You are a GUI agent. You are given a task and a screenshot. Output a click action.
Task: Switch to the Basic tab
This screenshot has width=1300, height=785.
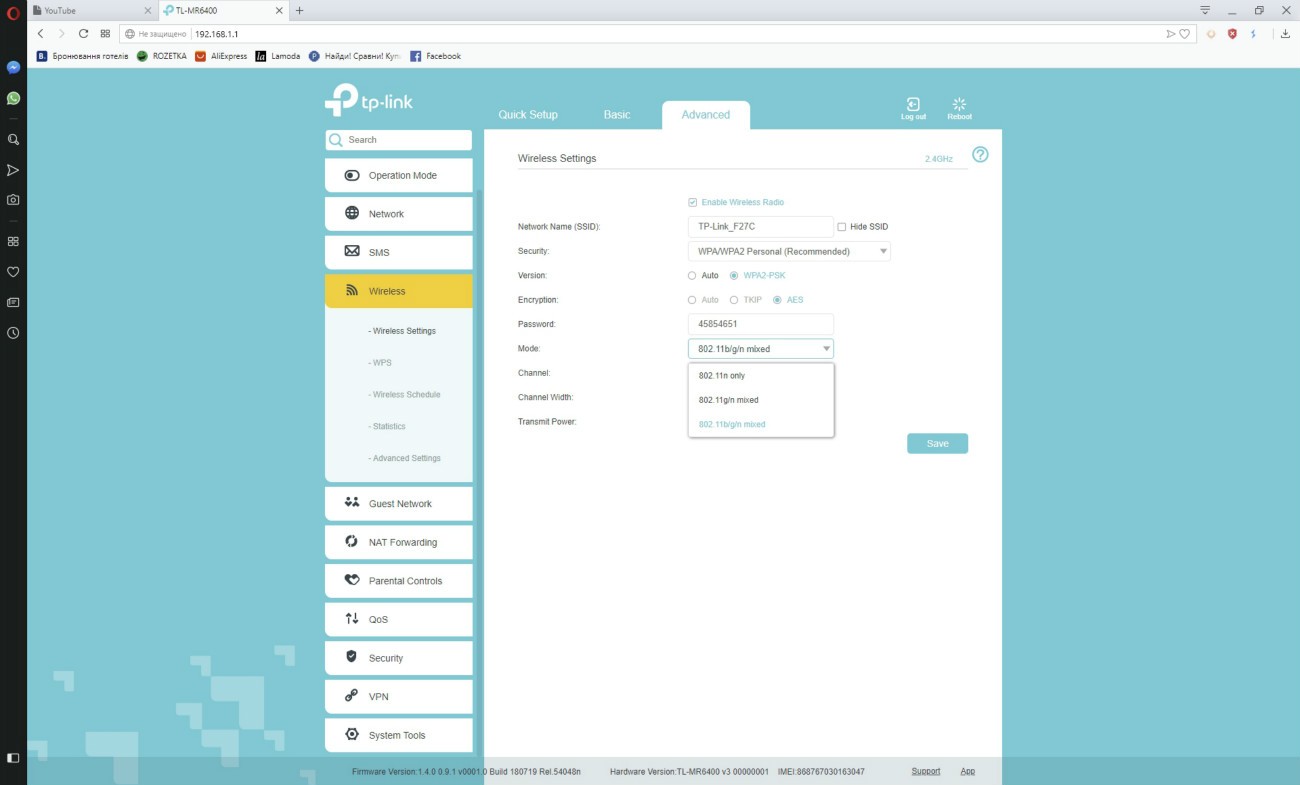tap(617, 115)
